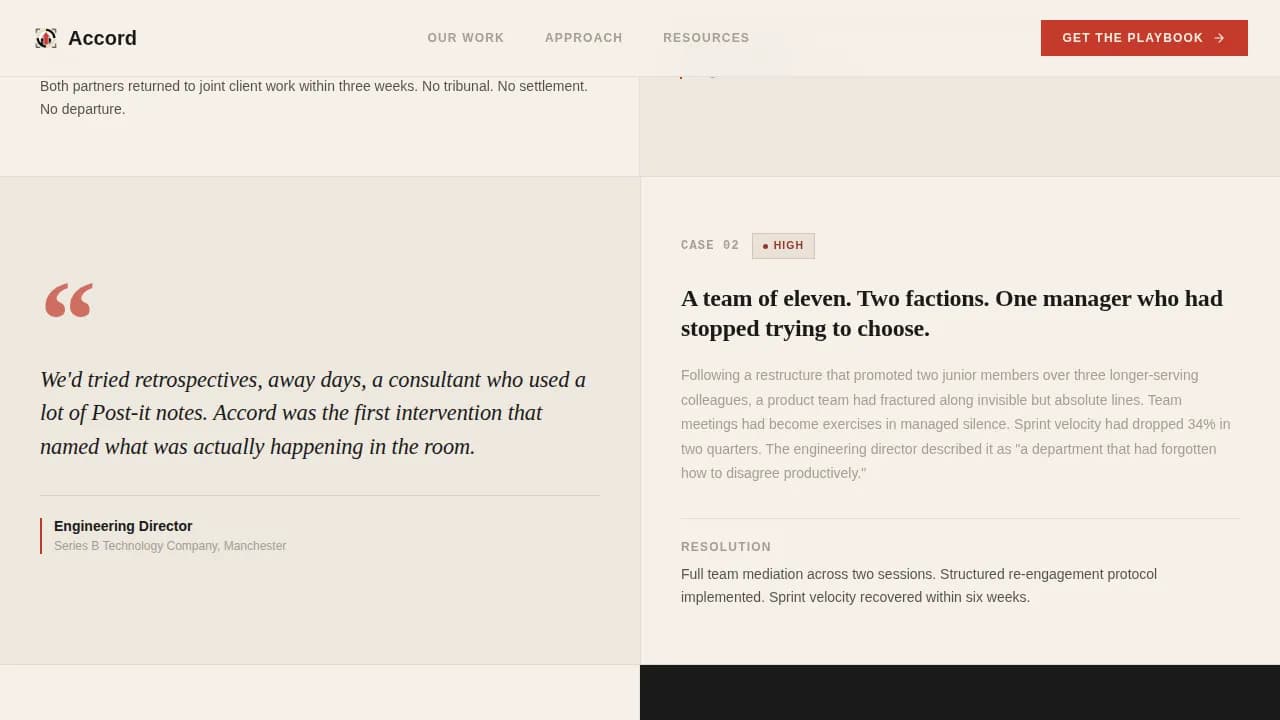Click the resolution text about full team mediation

pos(919,585)
